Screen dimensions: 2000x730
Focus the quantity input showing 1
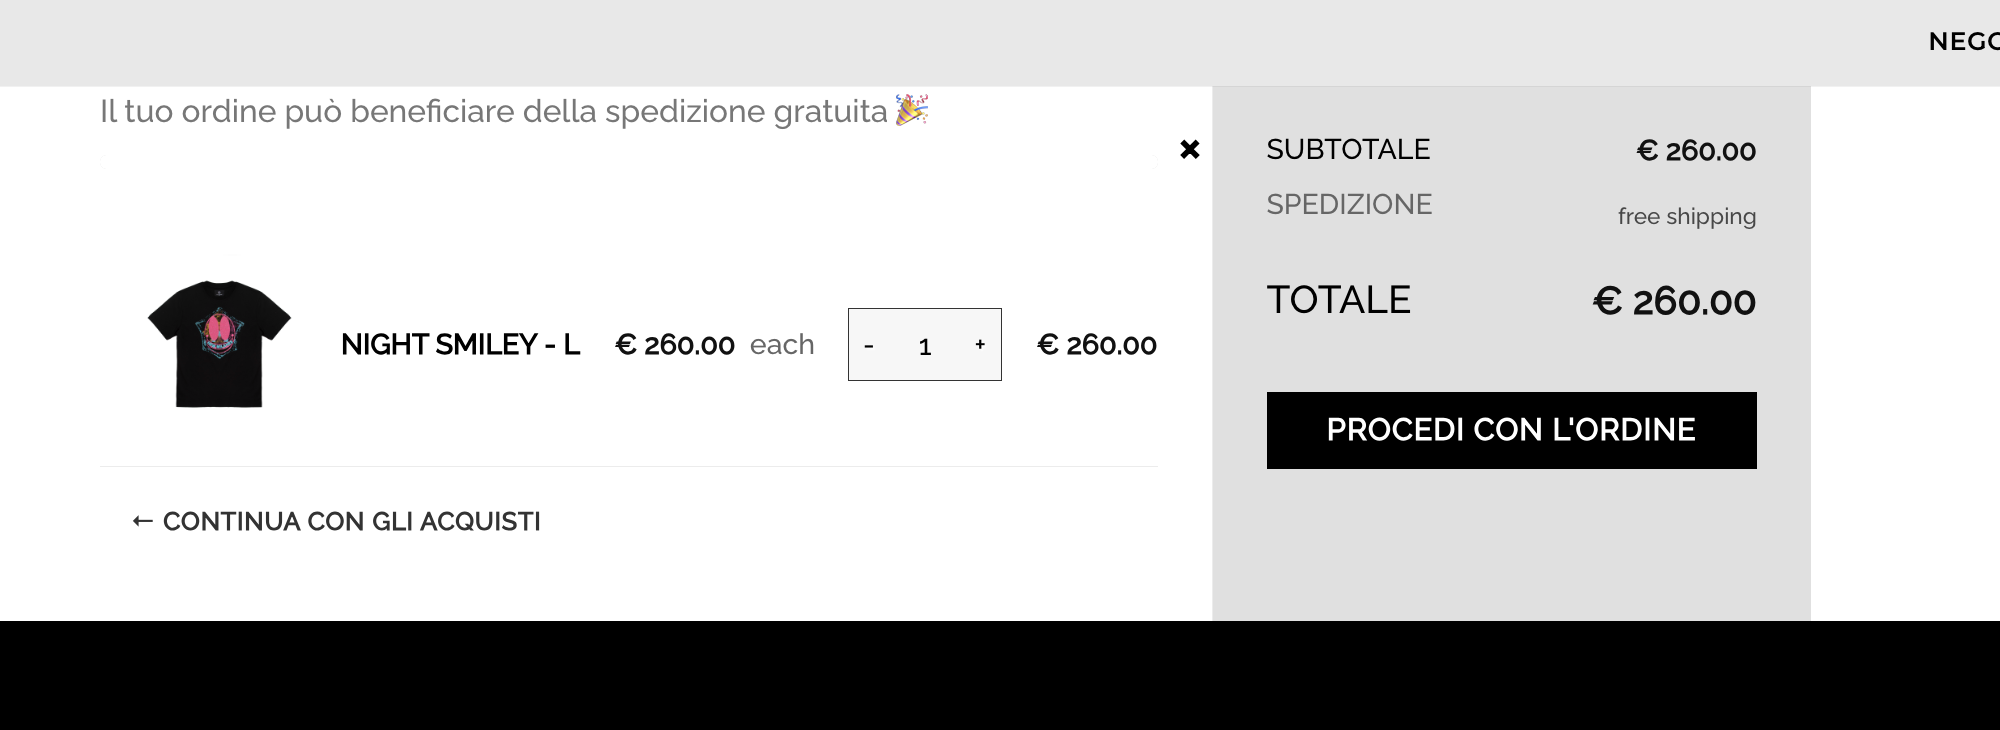(925, 346)
